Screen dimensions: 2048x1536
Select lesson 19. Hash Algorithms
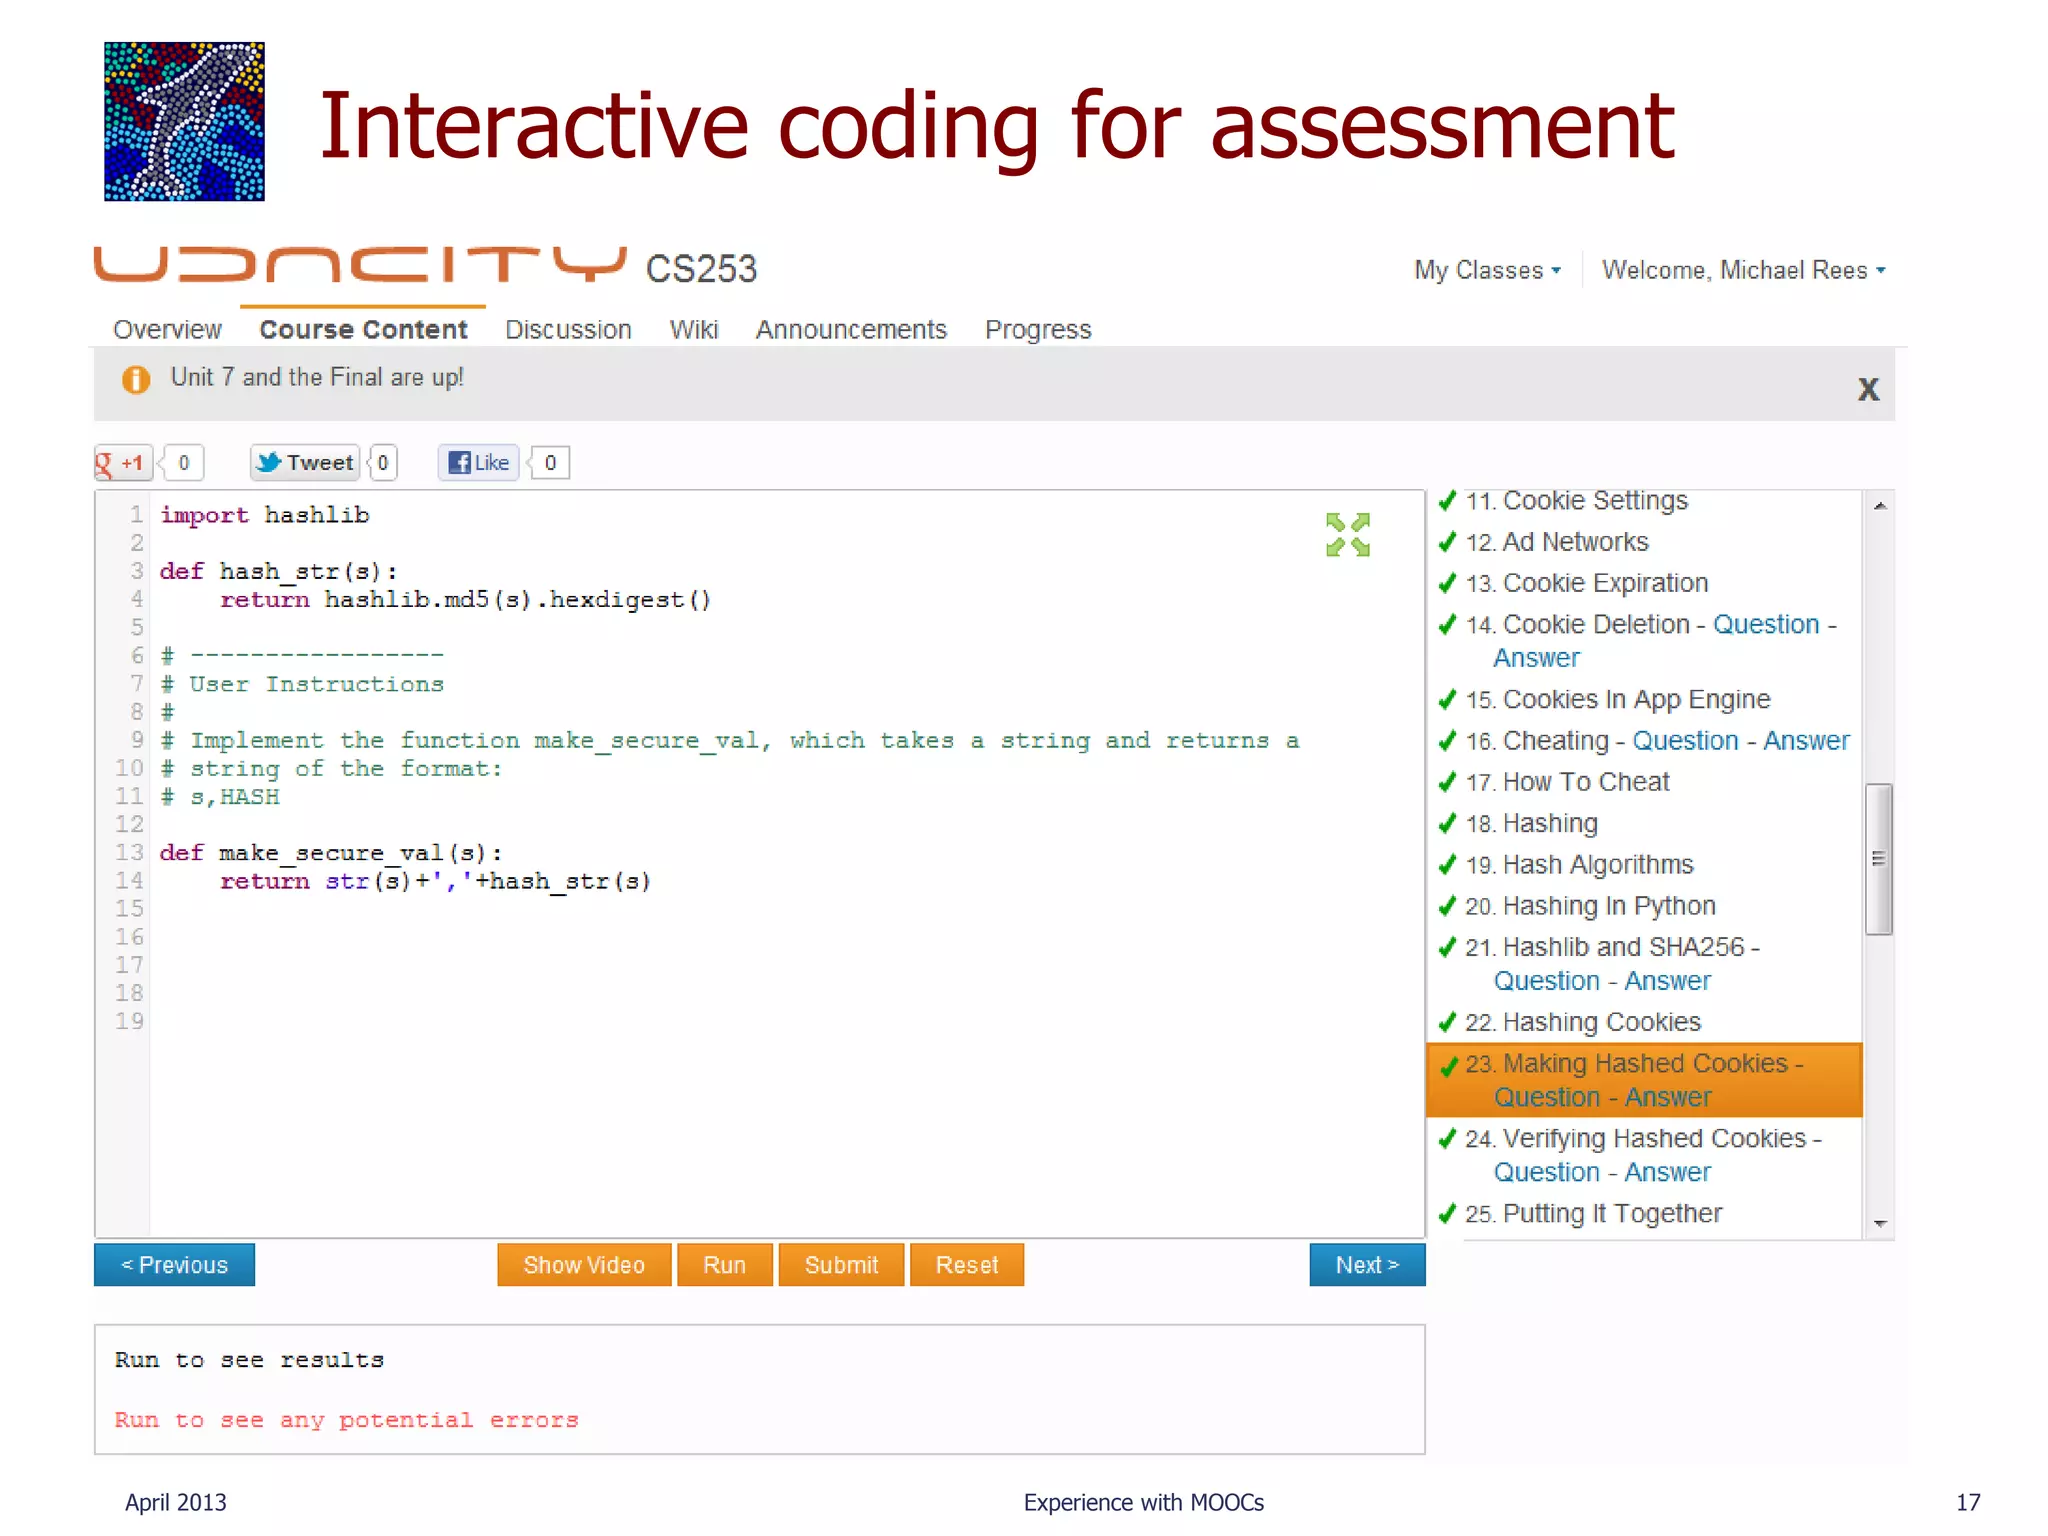point(1579,864)
